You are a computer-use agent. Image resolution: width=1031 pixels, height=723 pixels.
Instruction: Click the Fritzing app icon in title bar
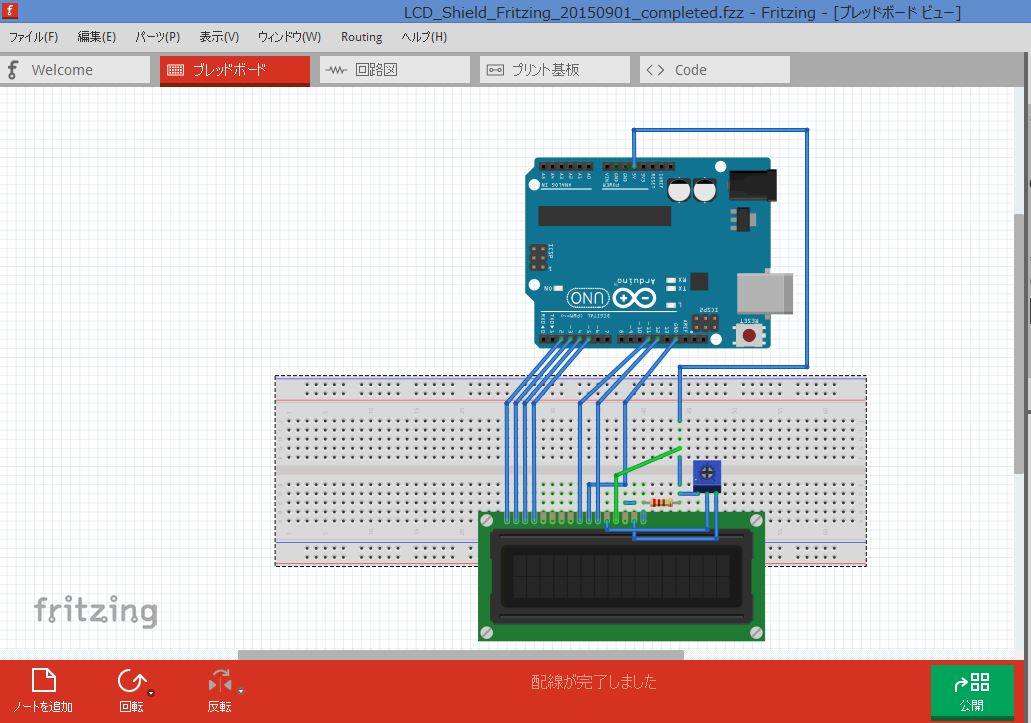(x=12, y=11)
